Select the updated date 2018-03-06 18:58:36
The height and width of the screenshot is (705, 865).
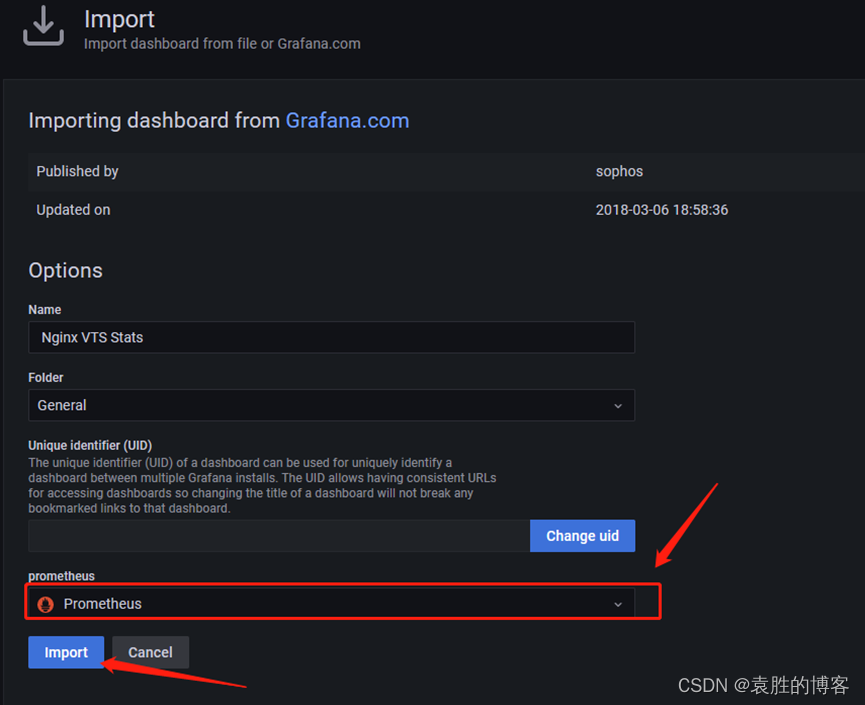coord(662,210)
